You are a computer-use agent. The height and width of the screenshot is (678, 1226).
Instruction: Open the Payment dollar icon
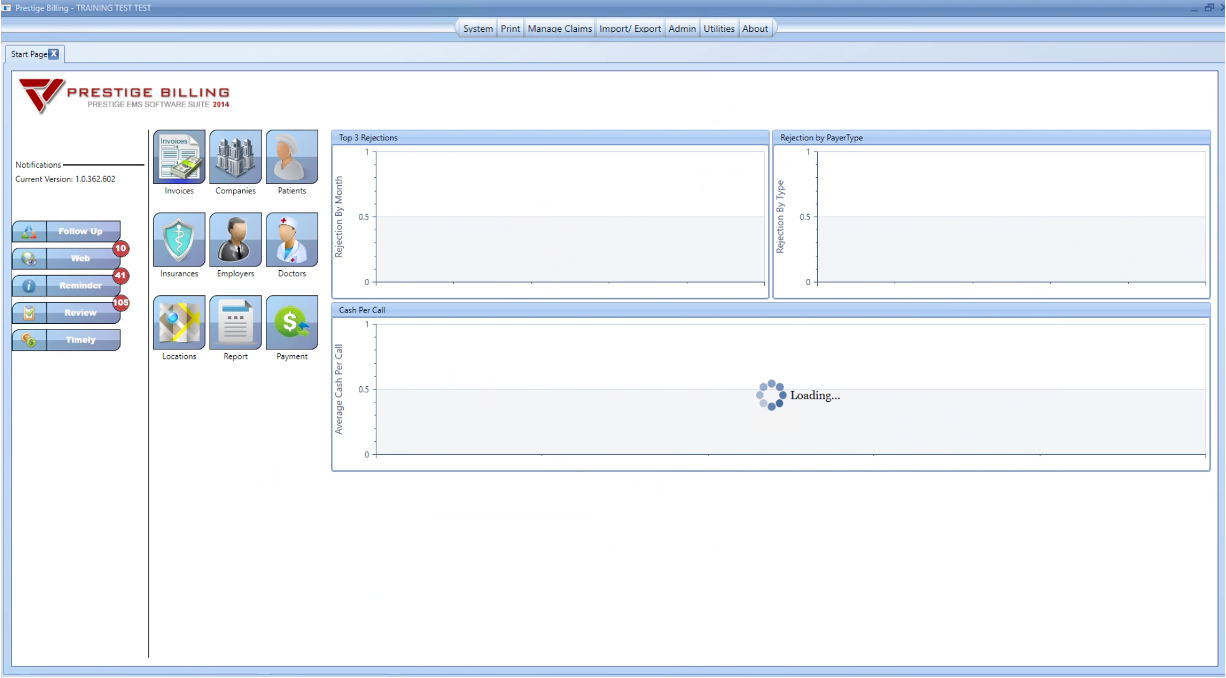(291, 322)
